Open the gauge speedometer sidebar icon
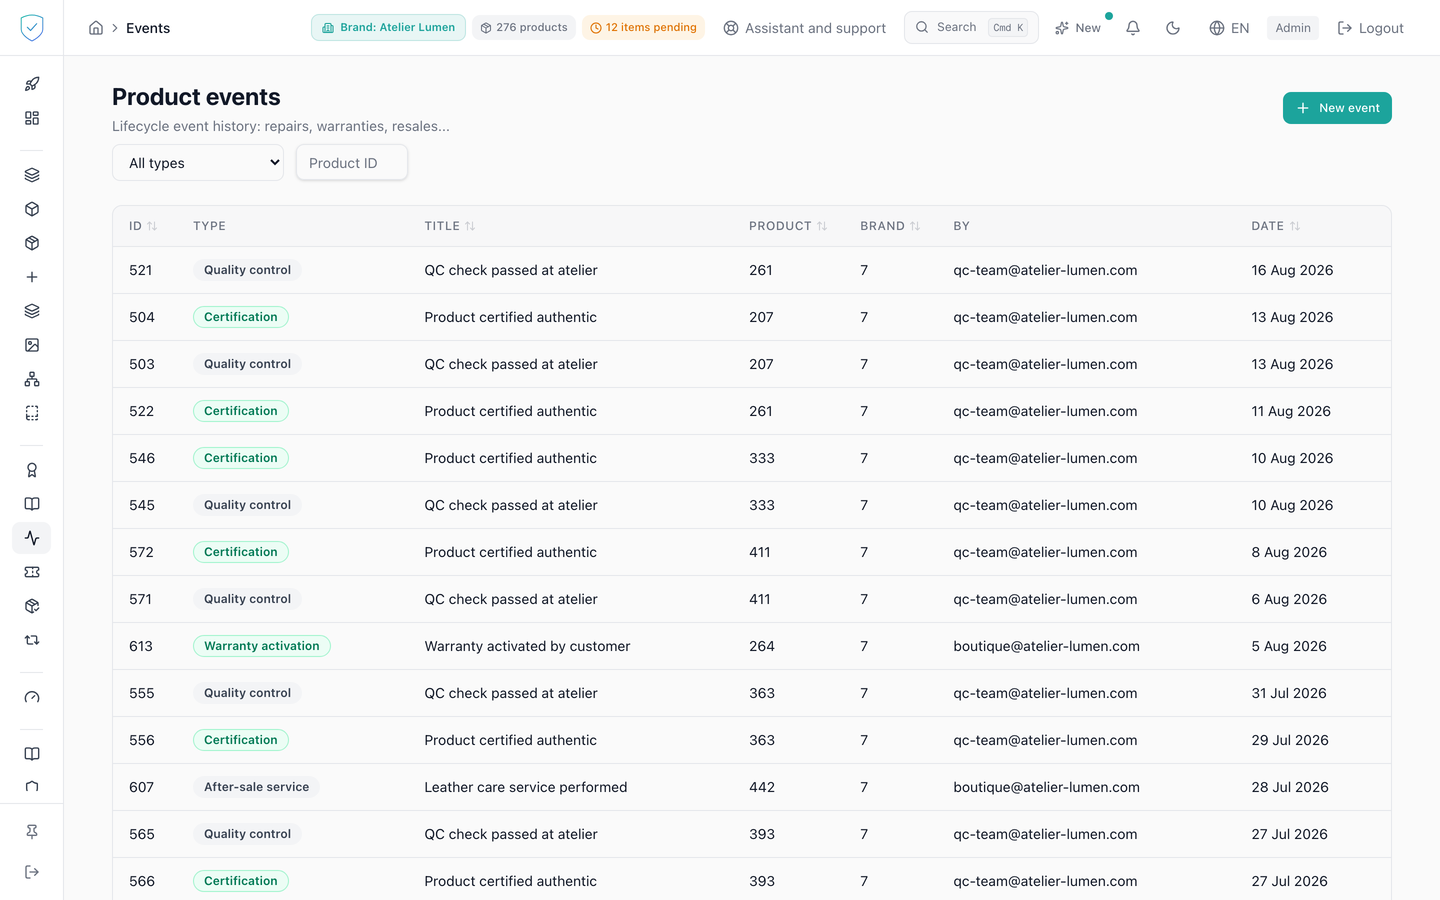This screenshot has width=1440, height=900. tap(32, 697)
